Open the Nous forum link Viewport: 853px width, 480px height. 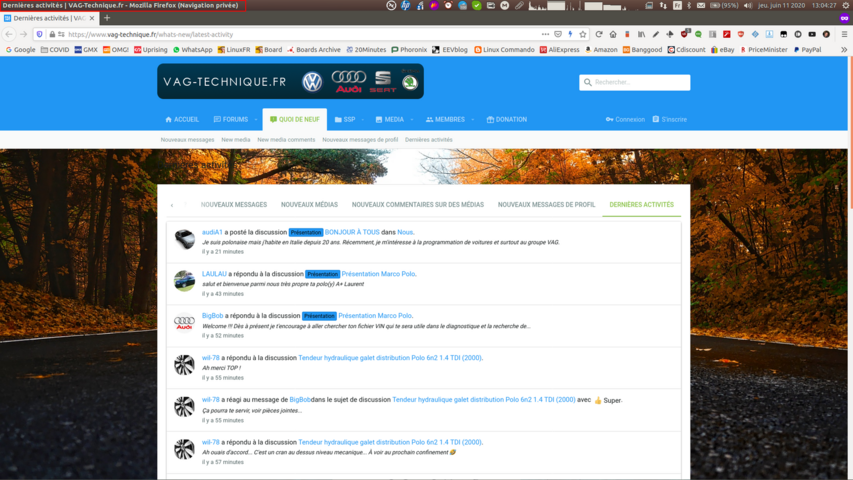click(x=405, y=232)
